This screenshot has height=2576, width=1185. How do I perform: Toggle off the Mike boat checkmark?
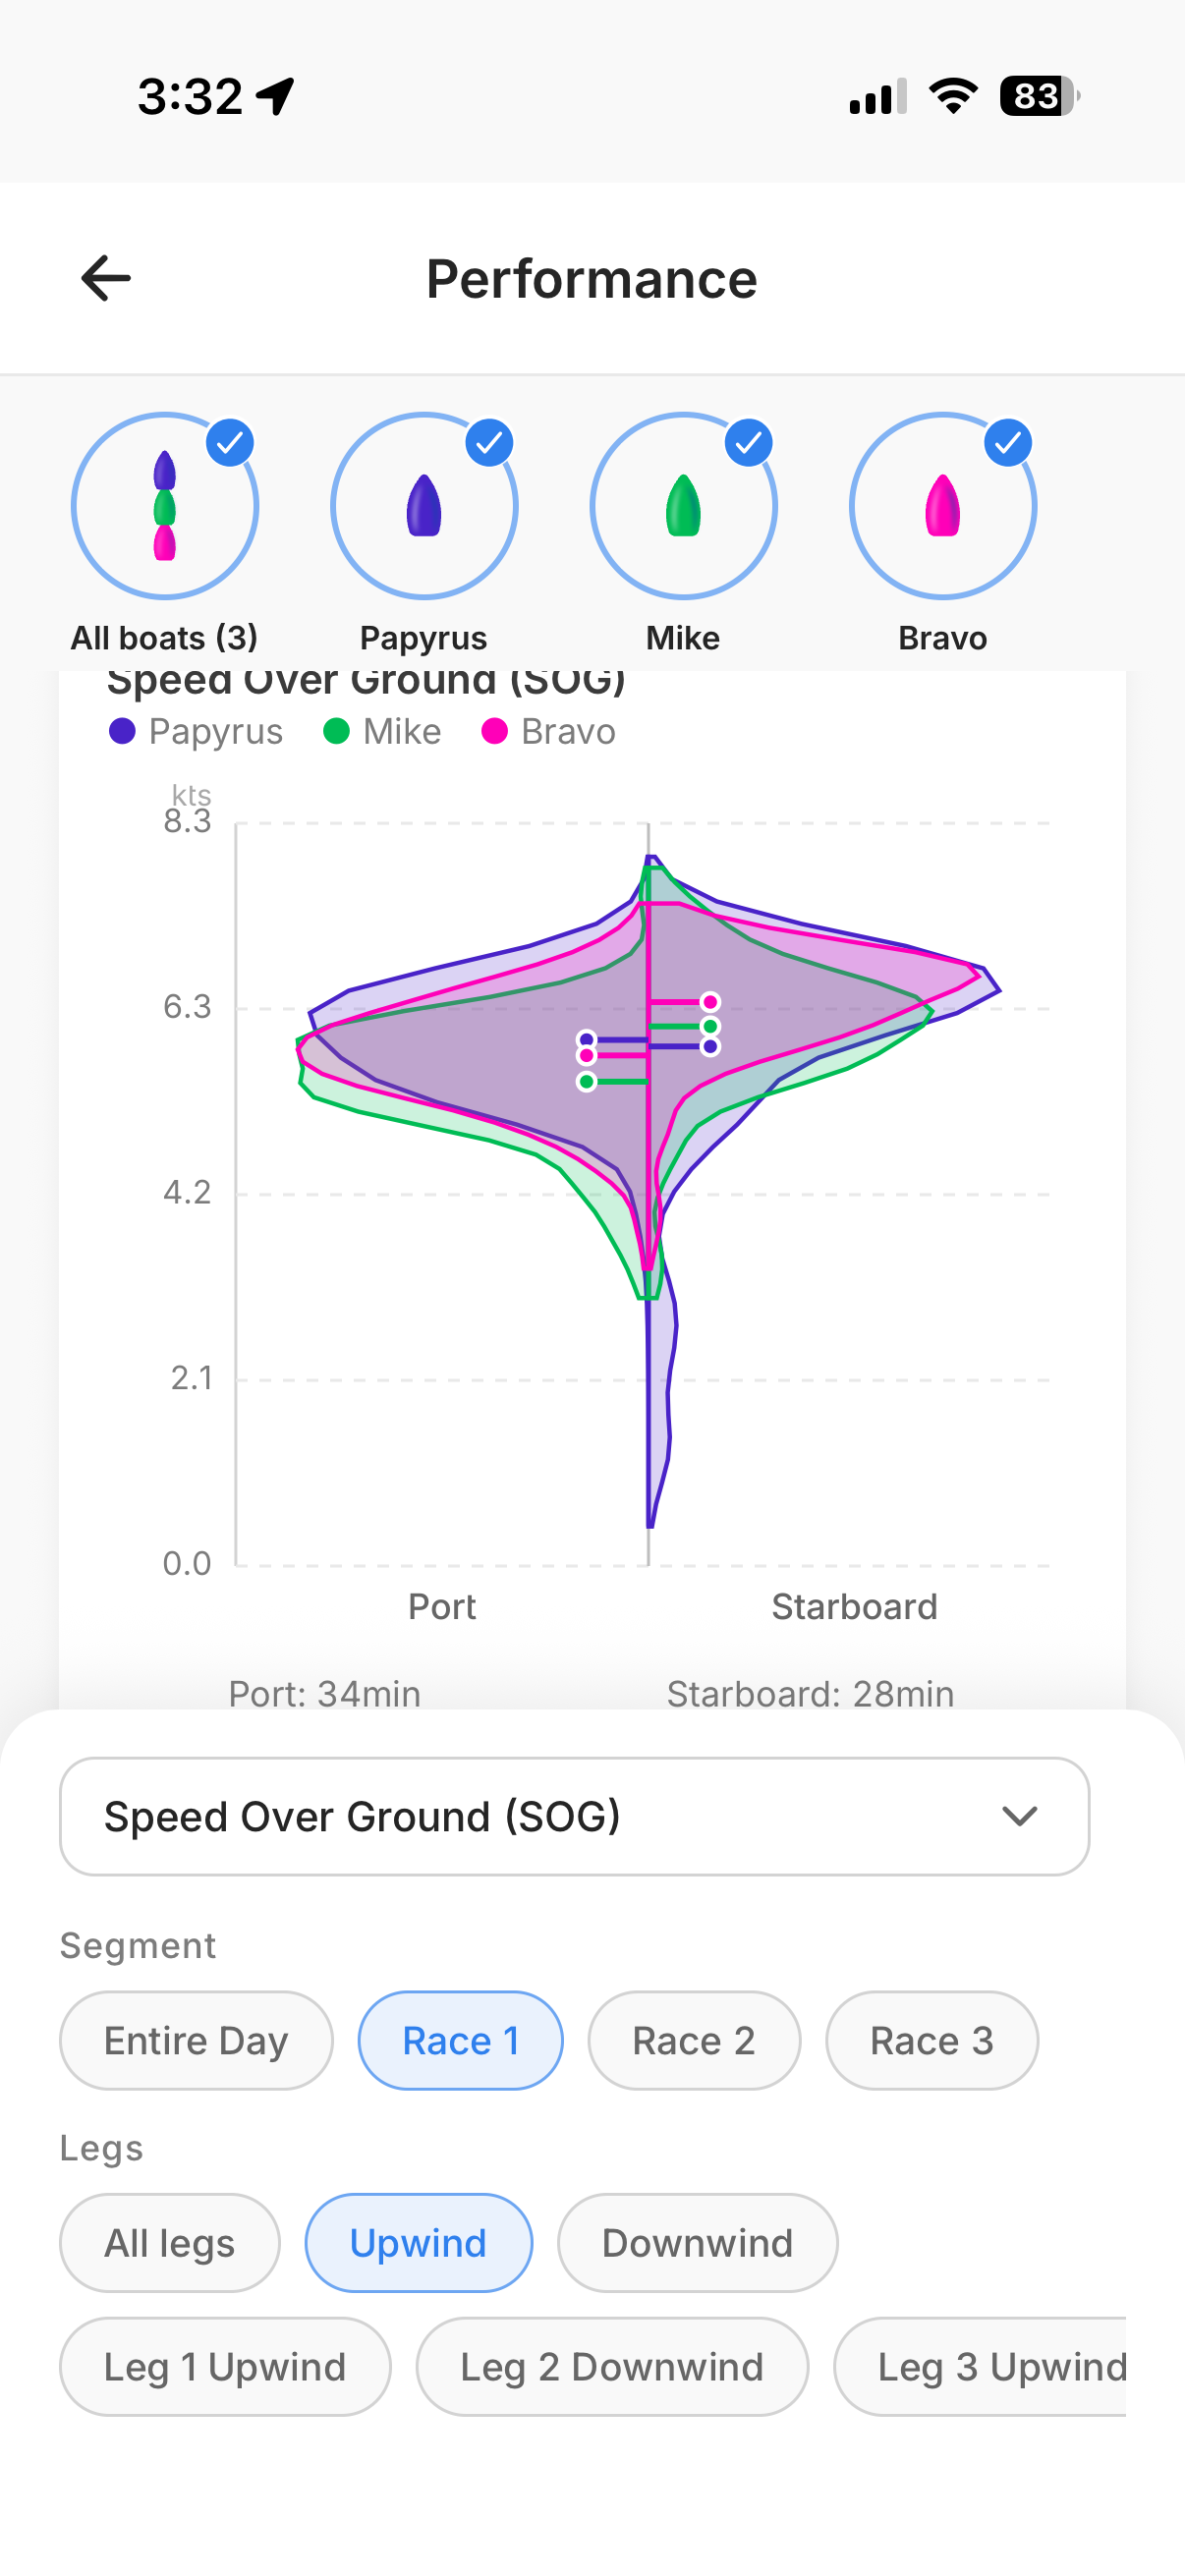(x=748, y=442)
